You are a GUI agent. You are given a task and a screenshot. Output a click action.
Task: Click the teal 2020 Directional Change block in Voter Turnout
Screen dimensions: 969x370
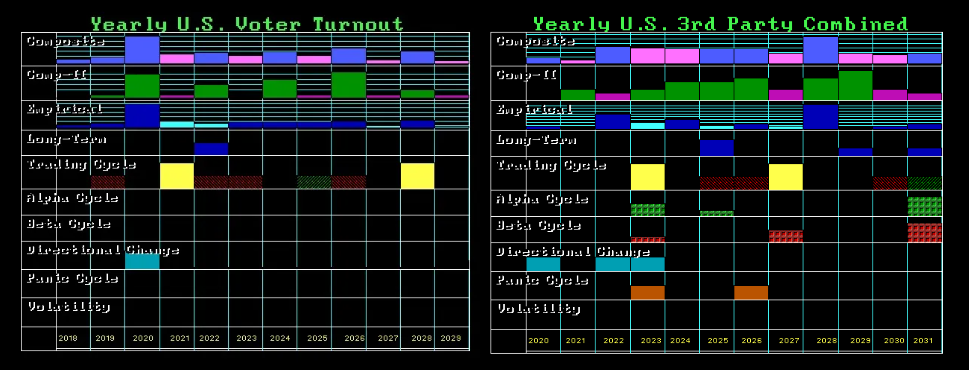(x=142, y=261)
